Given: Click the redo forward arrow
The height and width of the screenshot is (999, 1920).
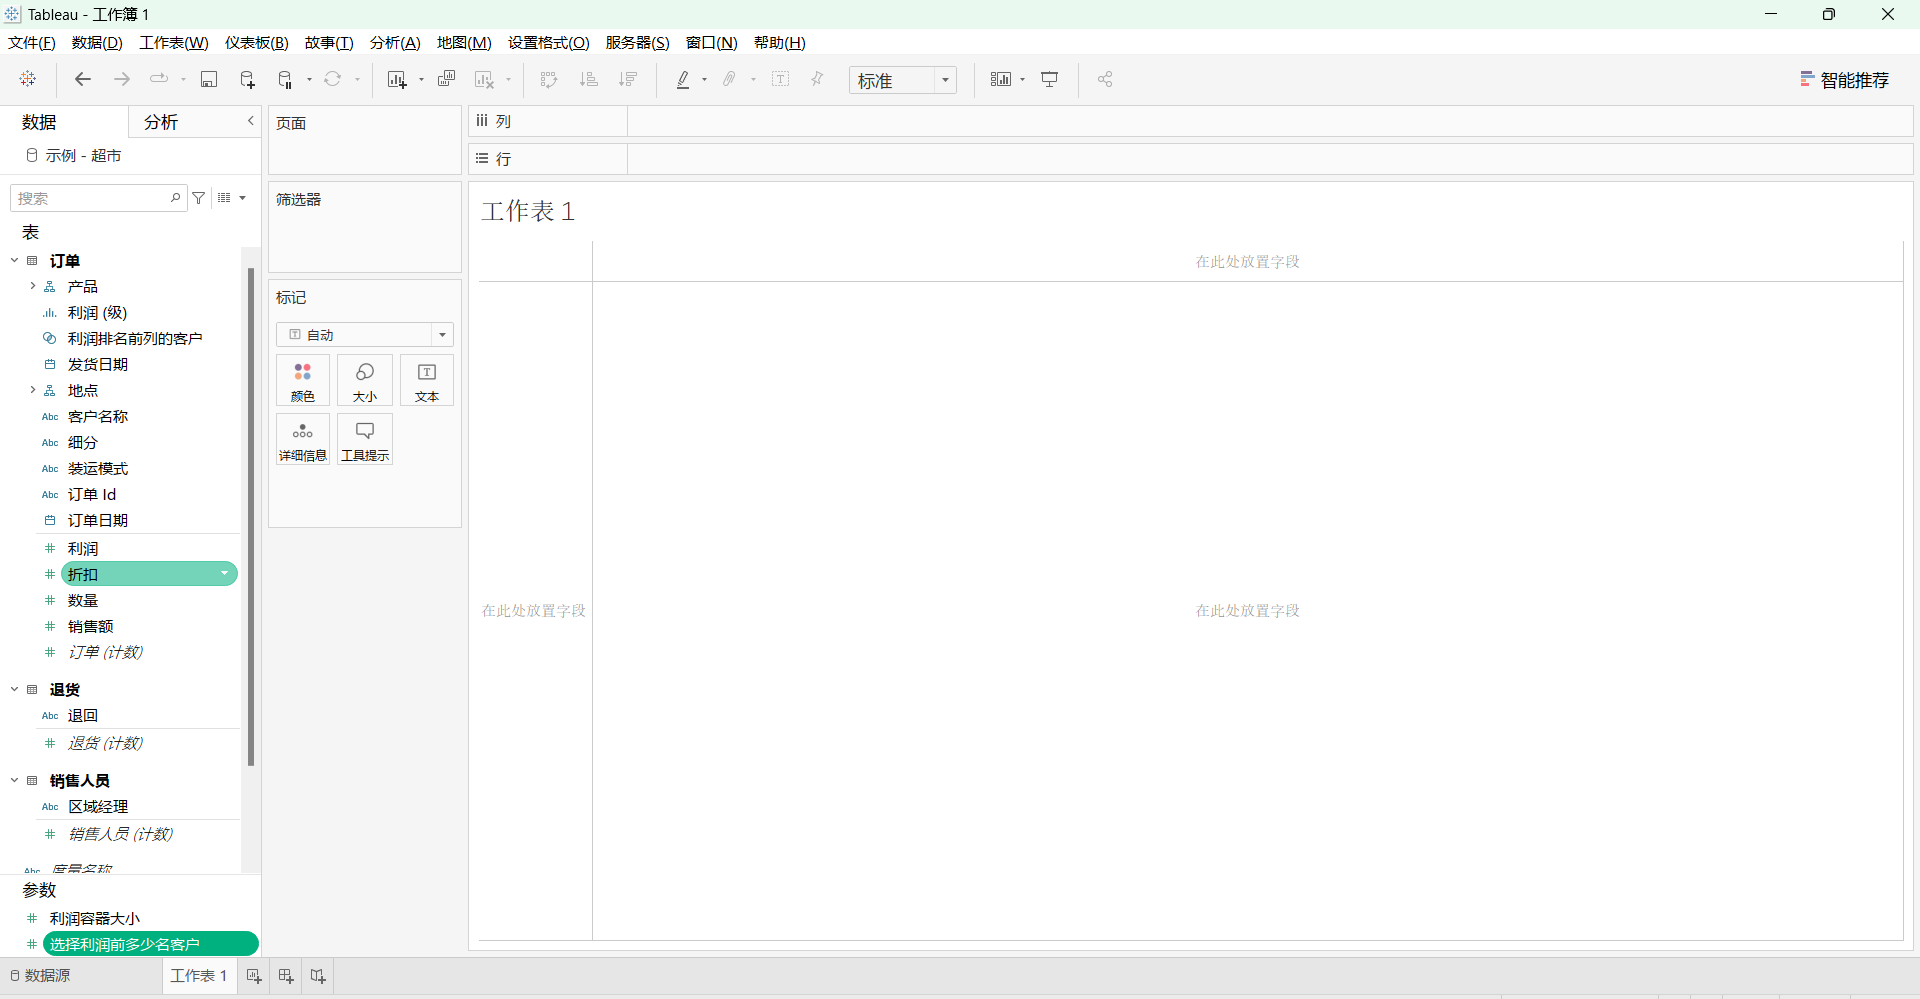Looking at the screenshot, I should pyautogui.click(x=122, y=79).
